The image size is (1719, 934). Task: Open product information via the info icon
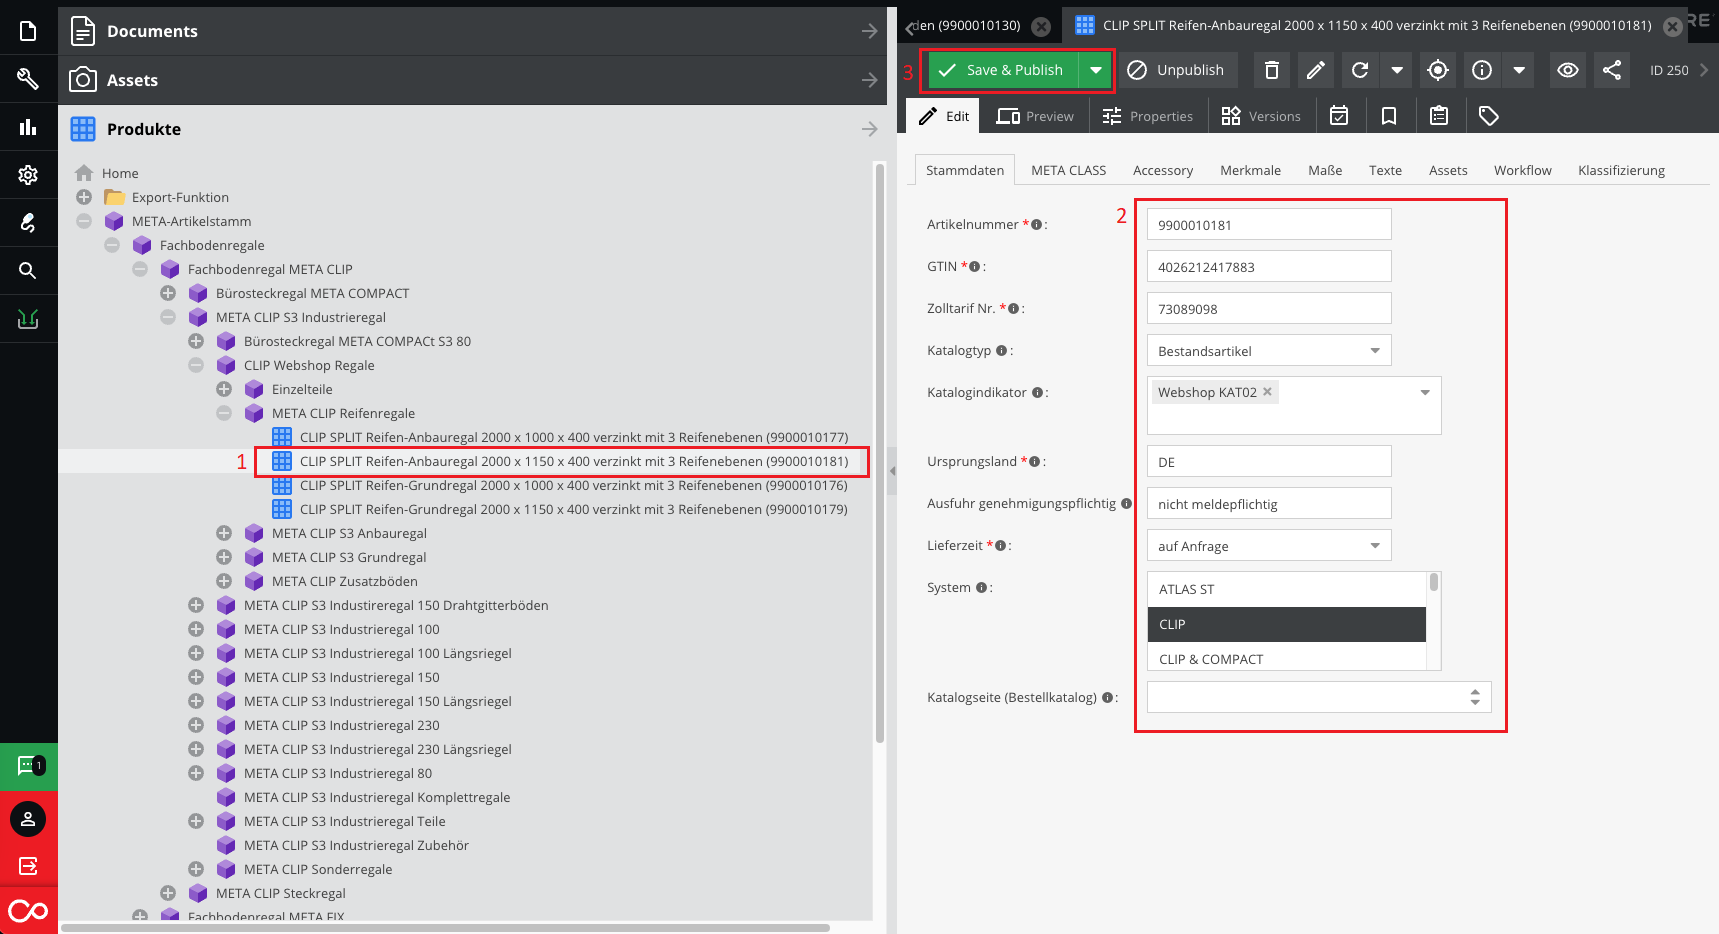1481,70
